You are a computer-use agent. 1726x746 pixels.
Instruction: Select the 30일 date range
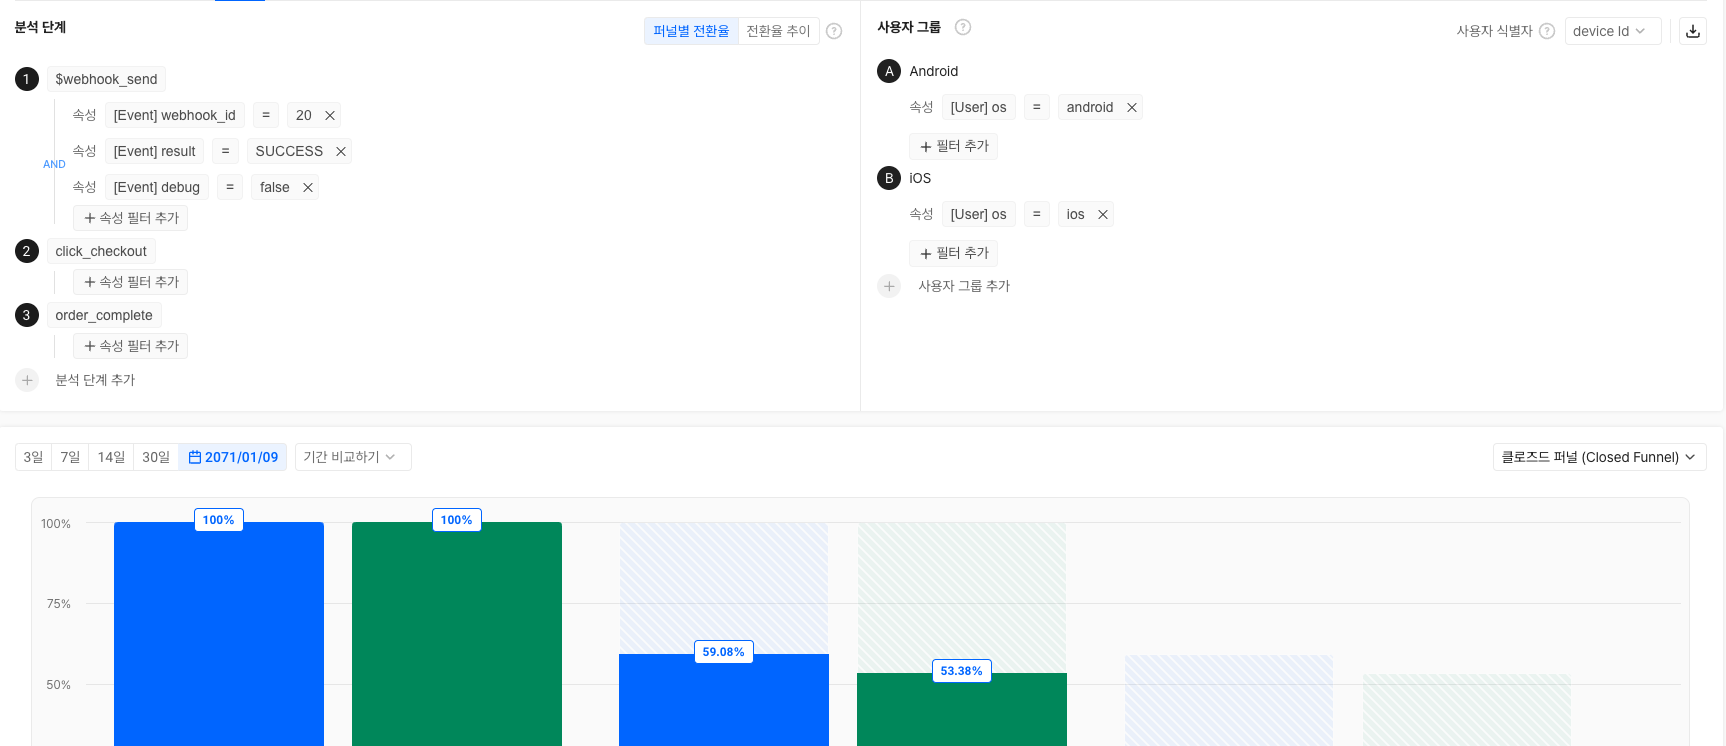click(x=156, y=457)
